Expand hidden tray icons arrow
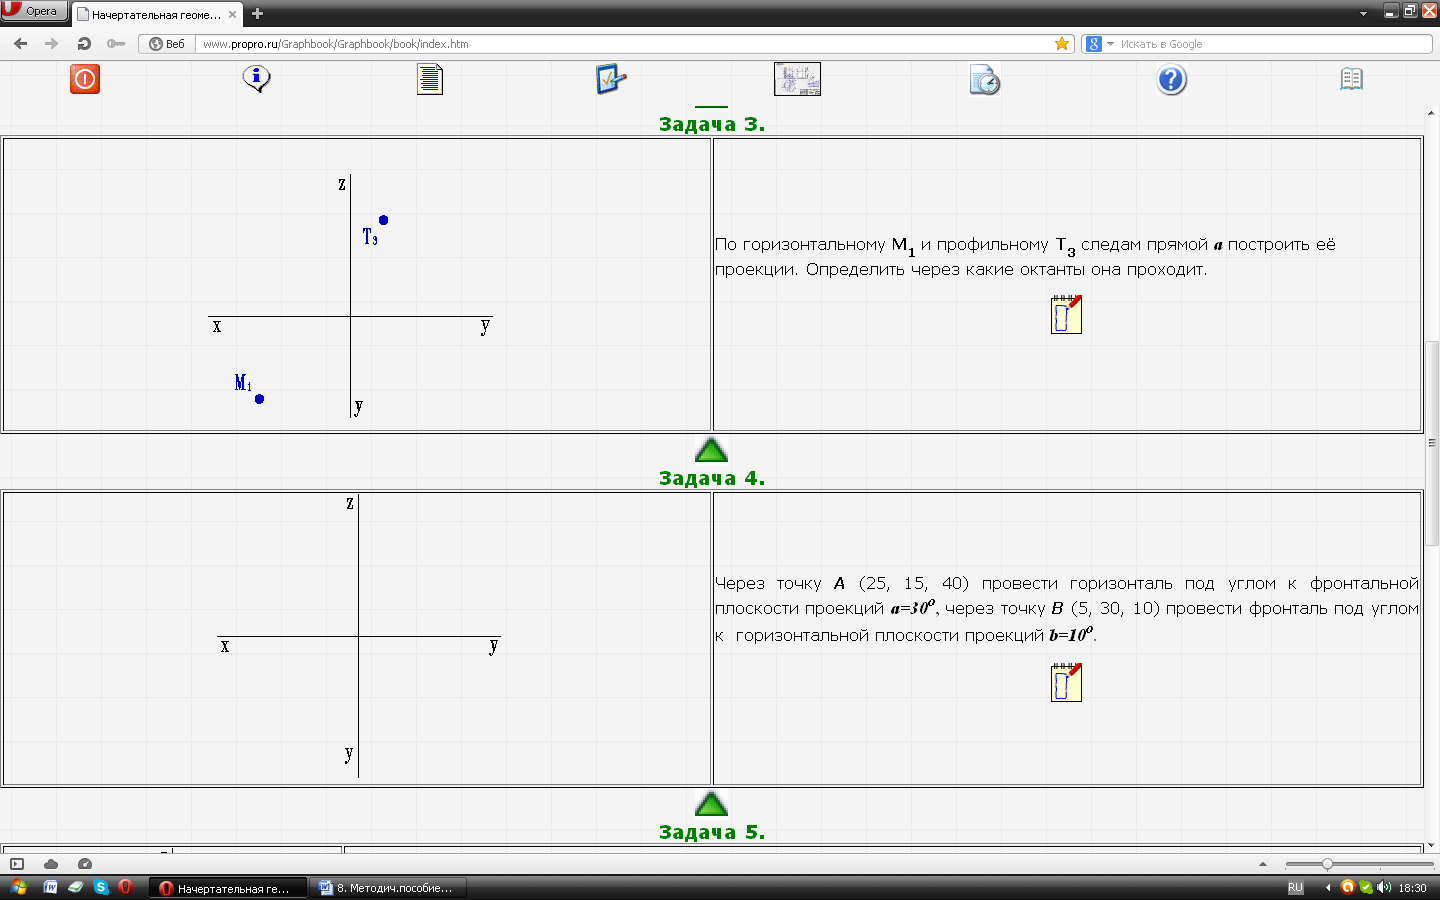This screenshot has height=900, width=1440. (1328, 888)
